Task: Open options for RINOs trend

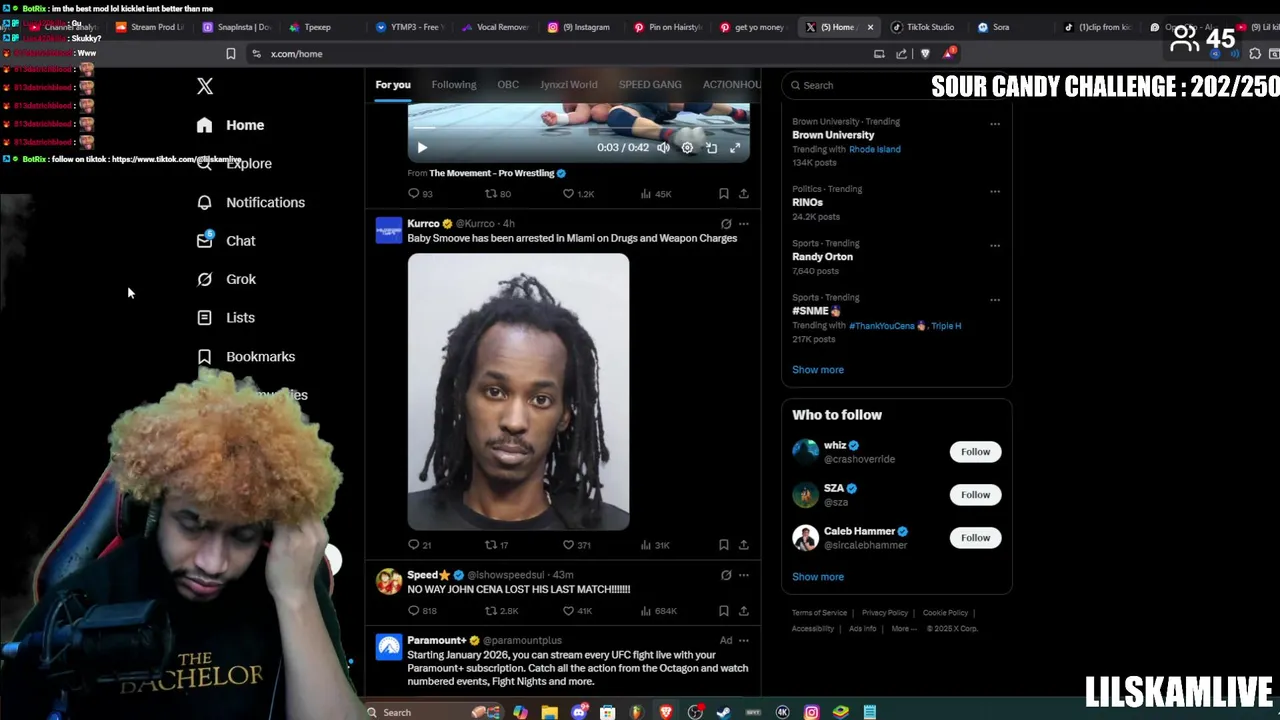Action: (995, 191)
